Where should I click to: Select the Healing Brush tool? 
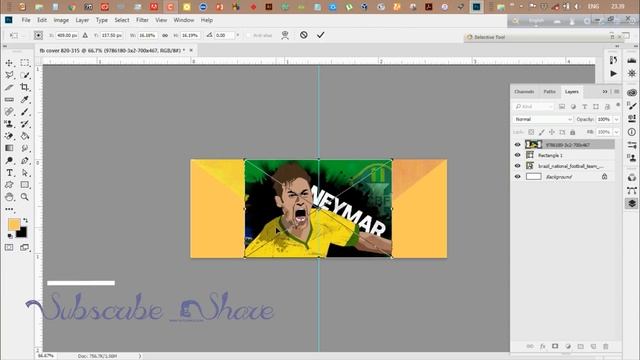click(x=9, y=111)
